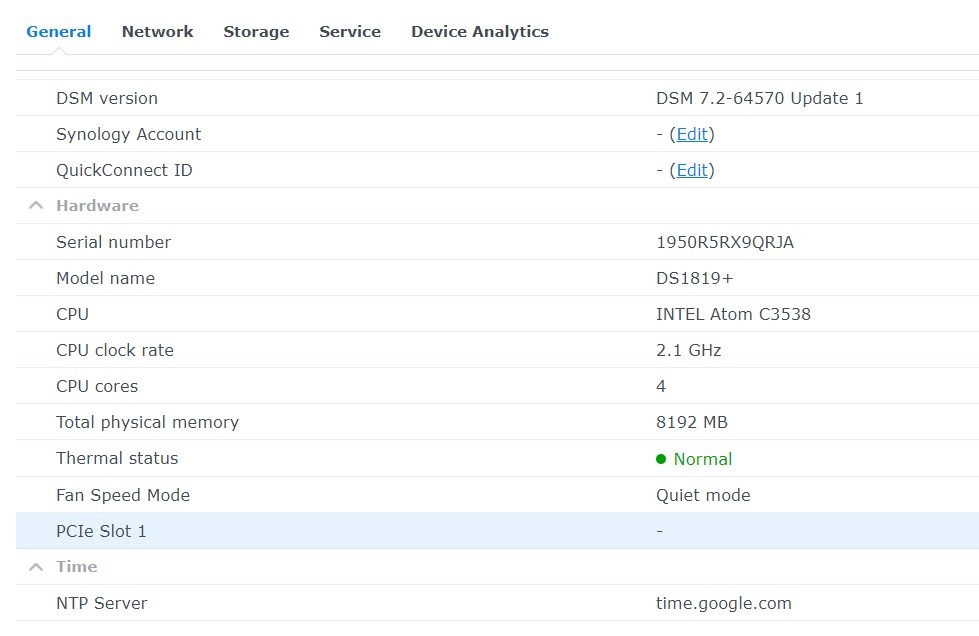
Task: Select the Serial number label
Action: pos(113,242)
